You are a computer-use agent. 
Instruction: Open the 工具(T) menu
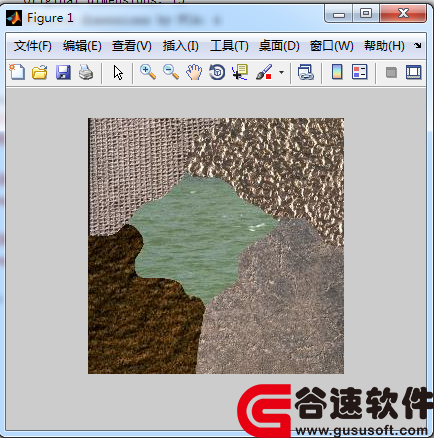pyautogui.click(x=229, y=46)
